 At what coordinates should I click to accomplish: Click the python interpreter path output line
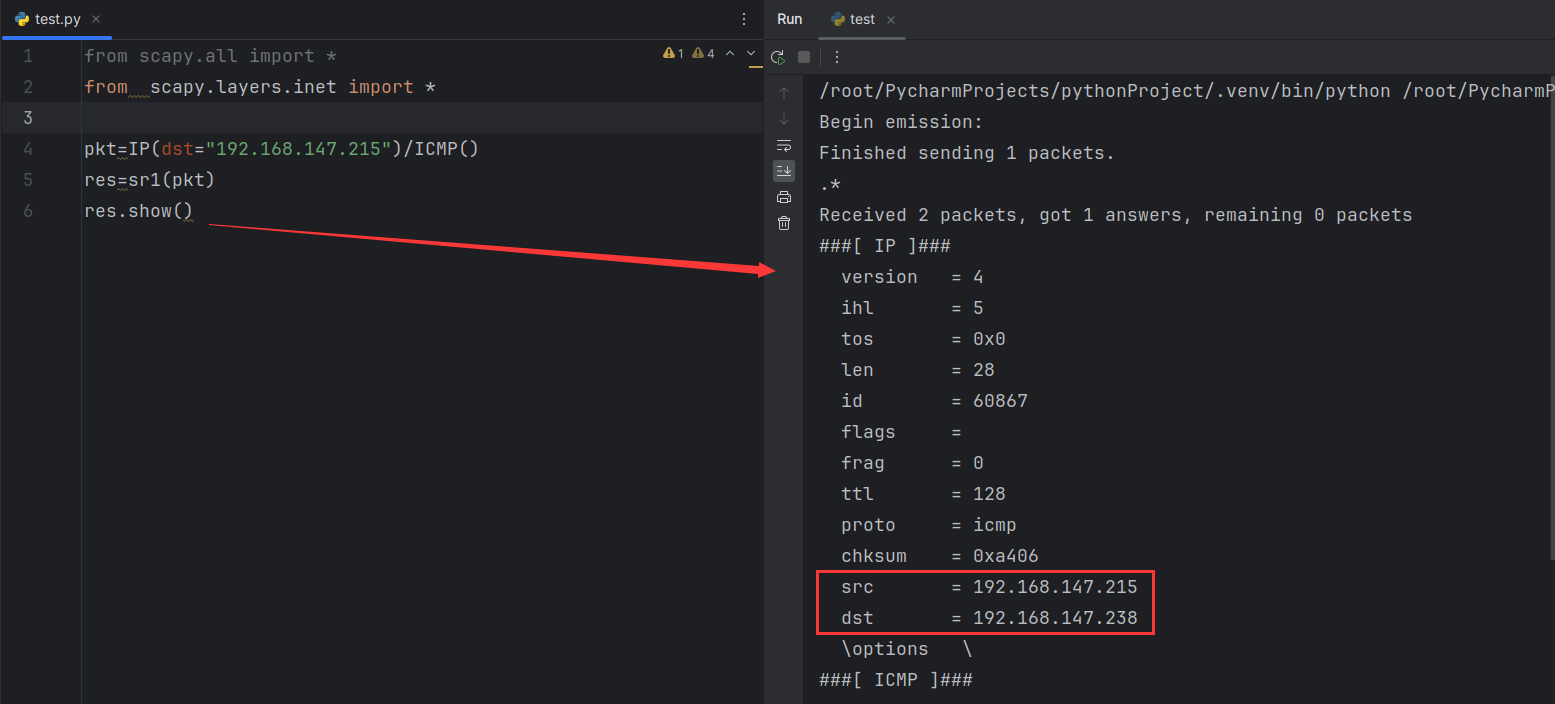1186,91
